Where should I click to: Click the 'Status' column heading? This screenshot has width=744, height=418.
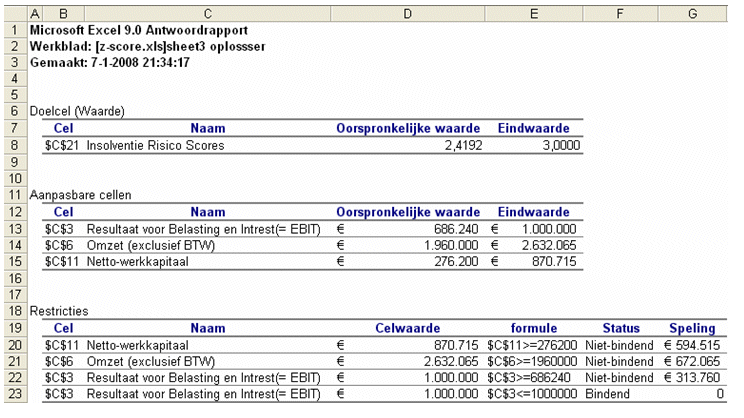point(621,328)
